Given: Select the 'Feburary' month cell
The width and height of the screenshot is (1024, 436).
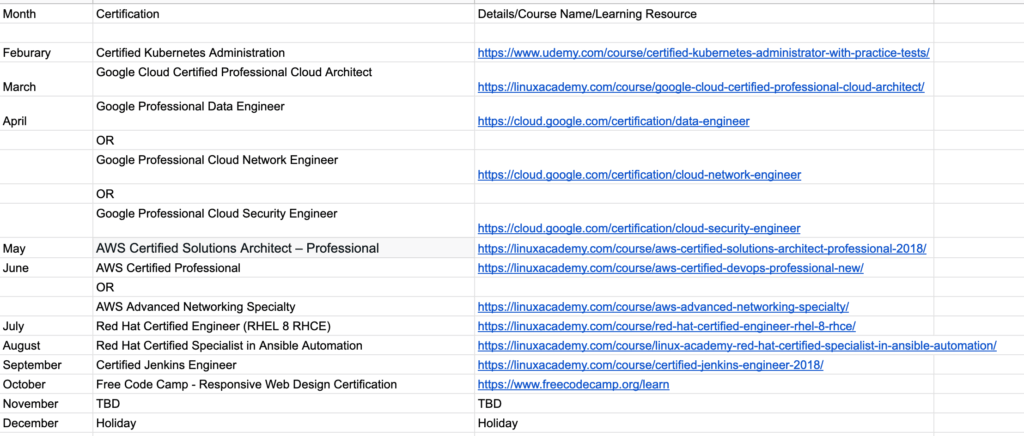Looking at the screenshot, I should click(x=46, y=53).
